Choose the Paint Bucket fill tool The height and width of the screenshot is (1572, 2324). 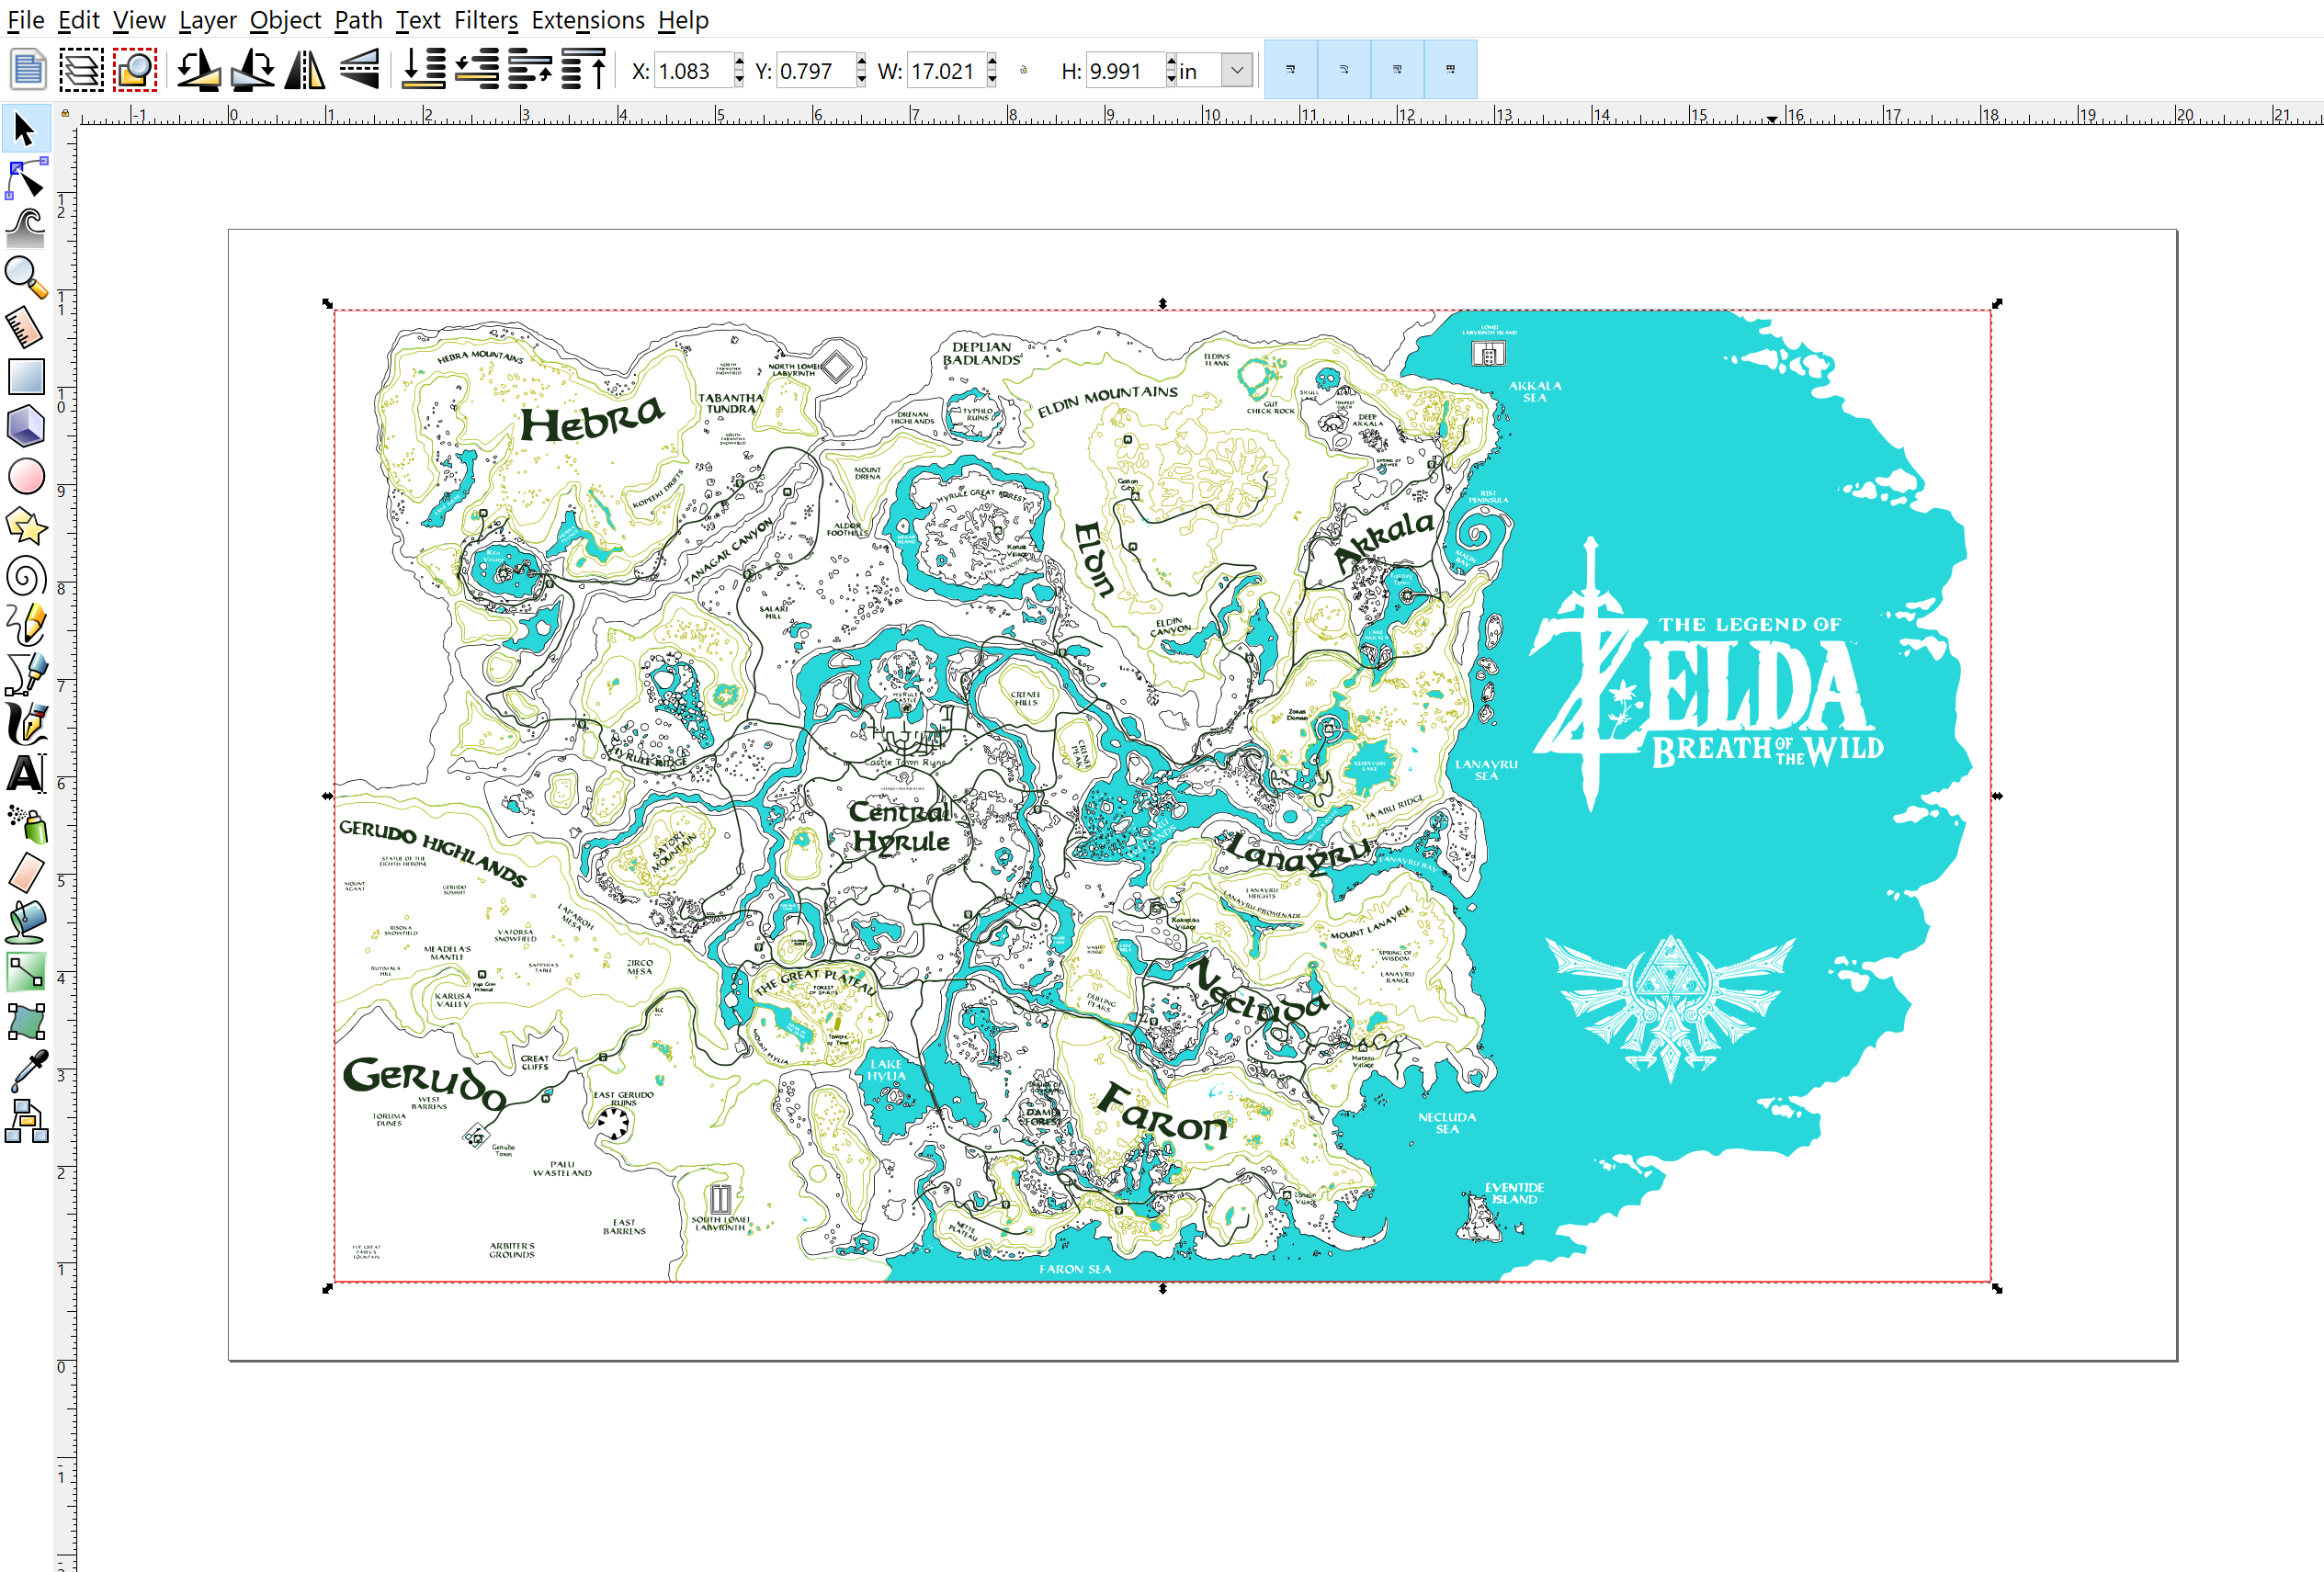point(26,922)
